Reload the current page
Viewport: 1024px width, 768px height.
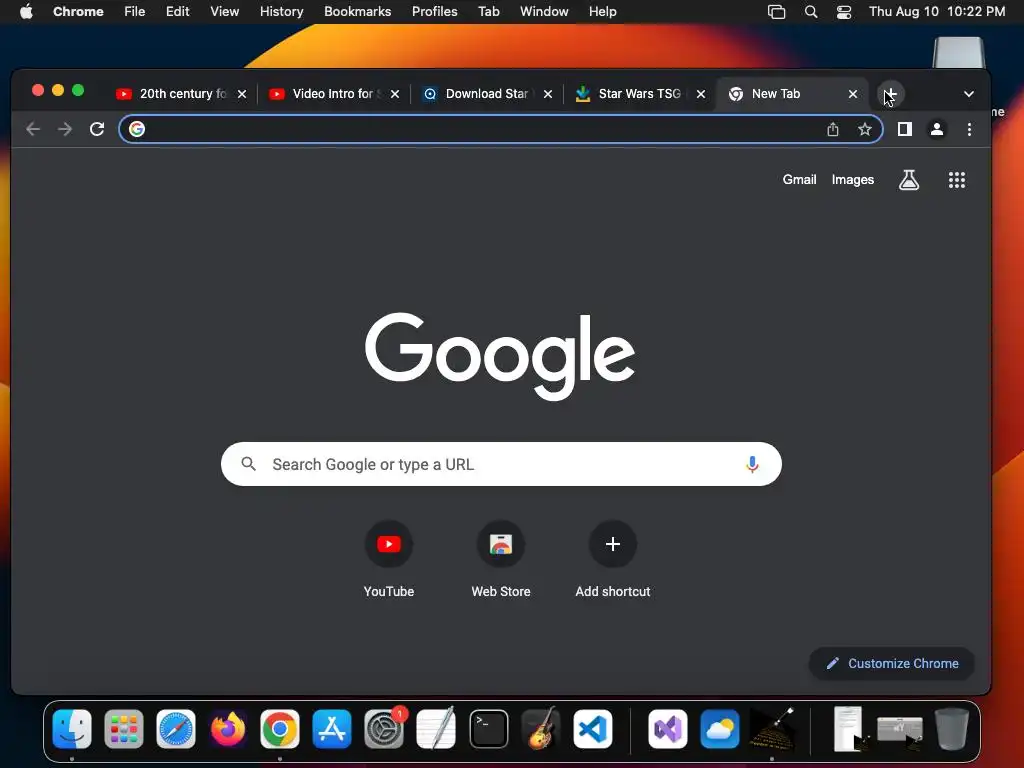[x=97, y=129]
